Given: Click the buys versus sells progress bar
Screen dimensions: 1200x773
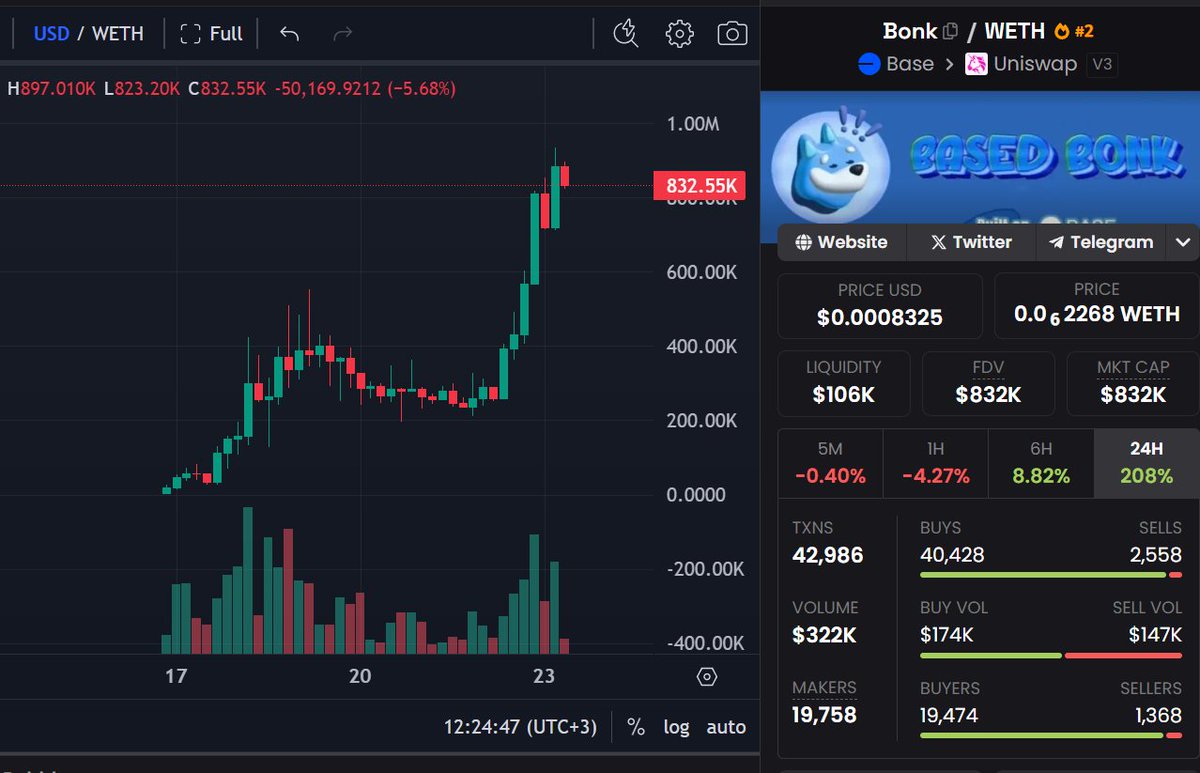Looking at the screenshot, I should pyautogui.click(x=1050, y=575).
